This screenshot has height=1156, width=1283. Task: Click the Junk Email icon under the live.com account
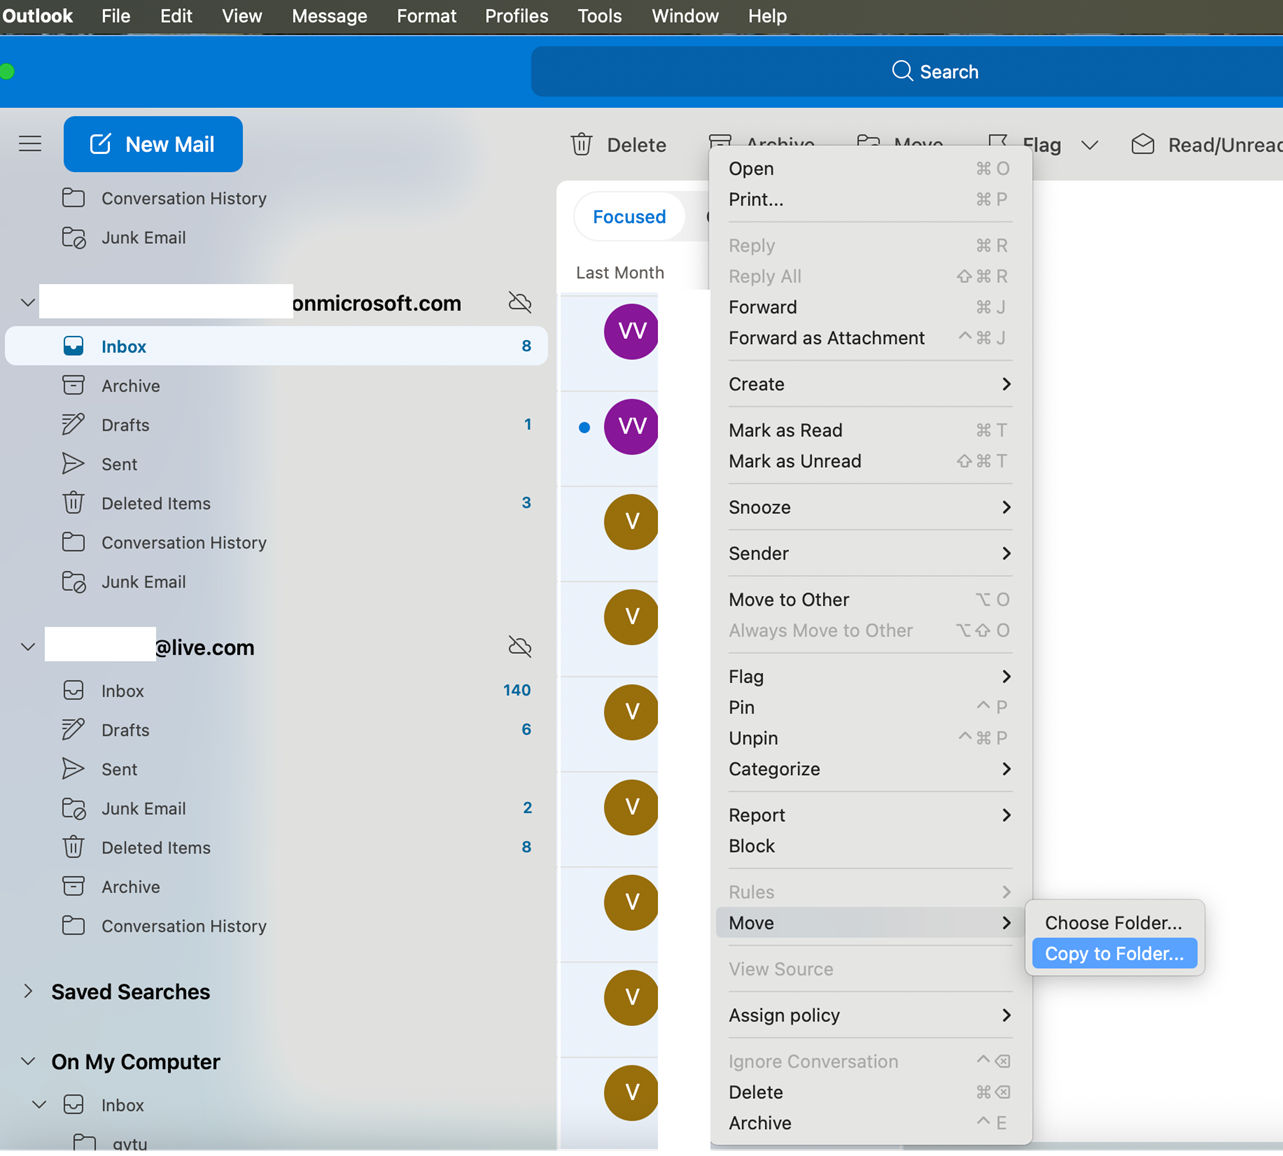73,808
